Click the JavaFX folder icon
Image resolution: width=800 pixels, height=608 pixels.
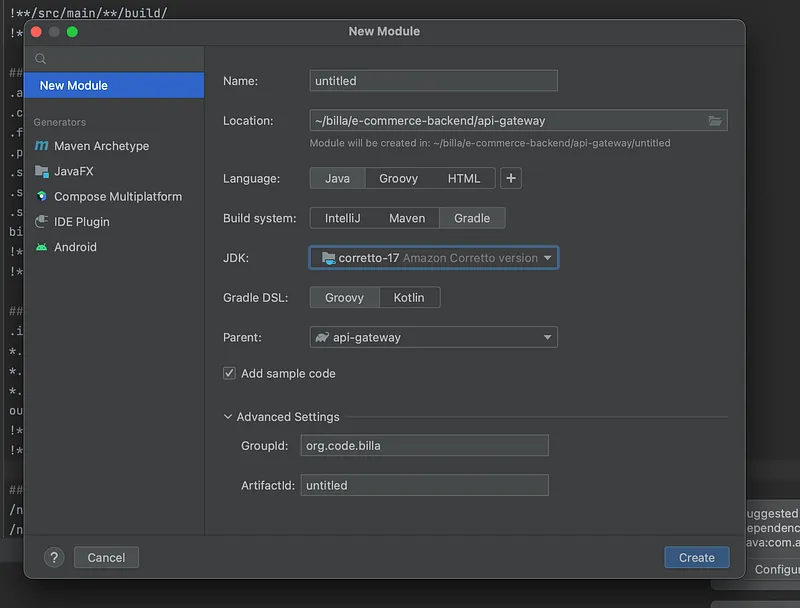point(41,171)
